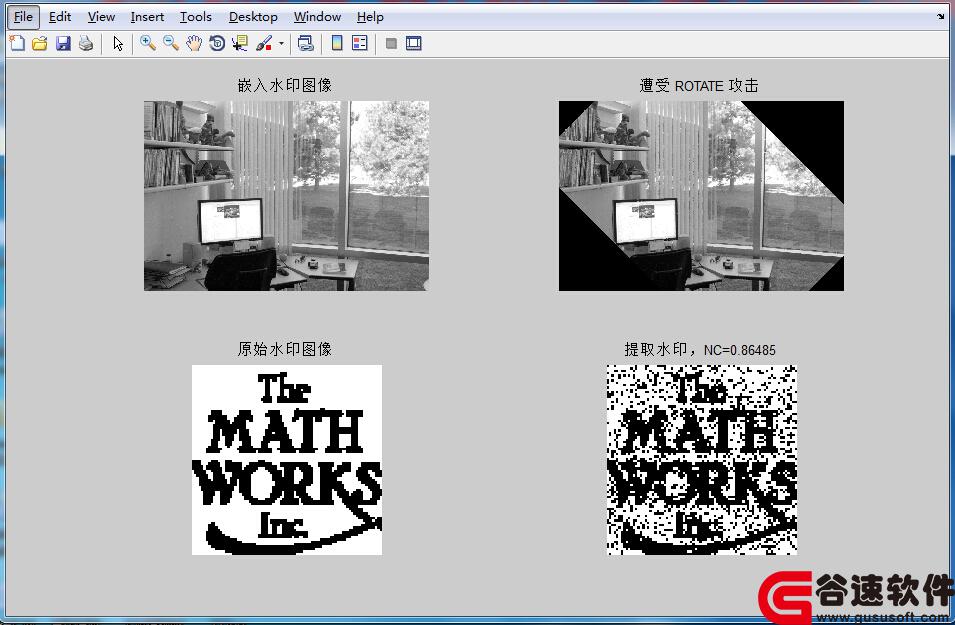Open the File menu
Viewport: 955px width, 625px height.
click(23, 17)
